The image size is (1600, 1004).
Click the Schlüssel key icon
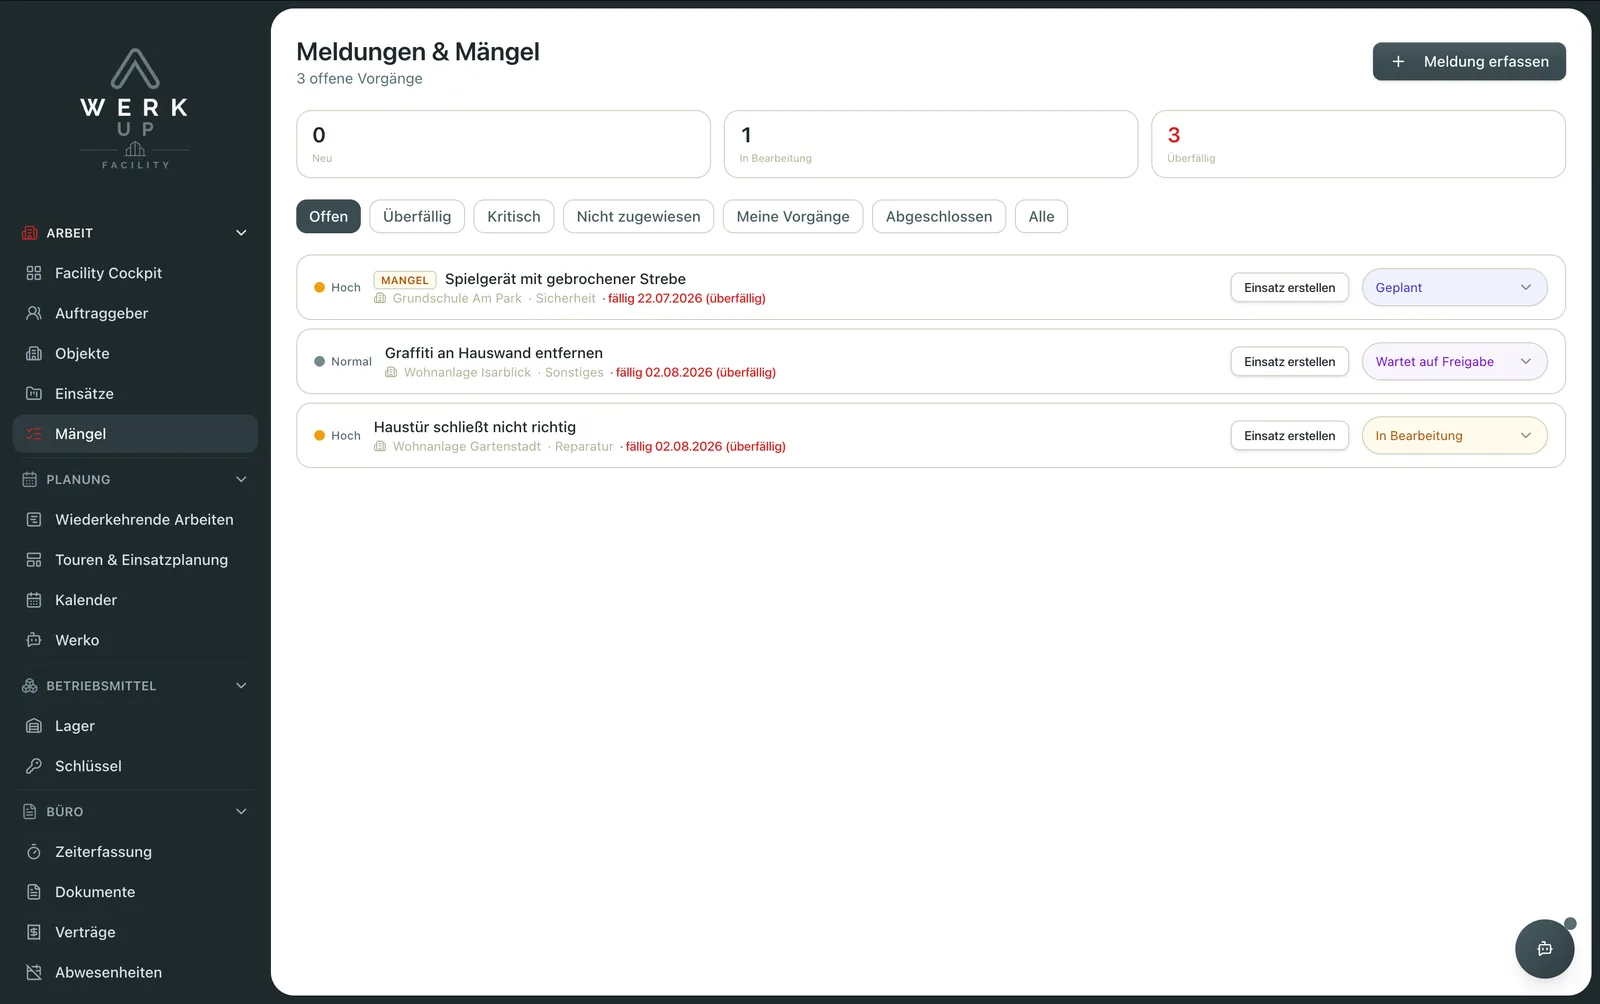pyautogui.click(x=34, y=766)
